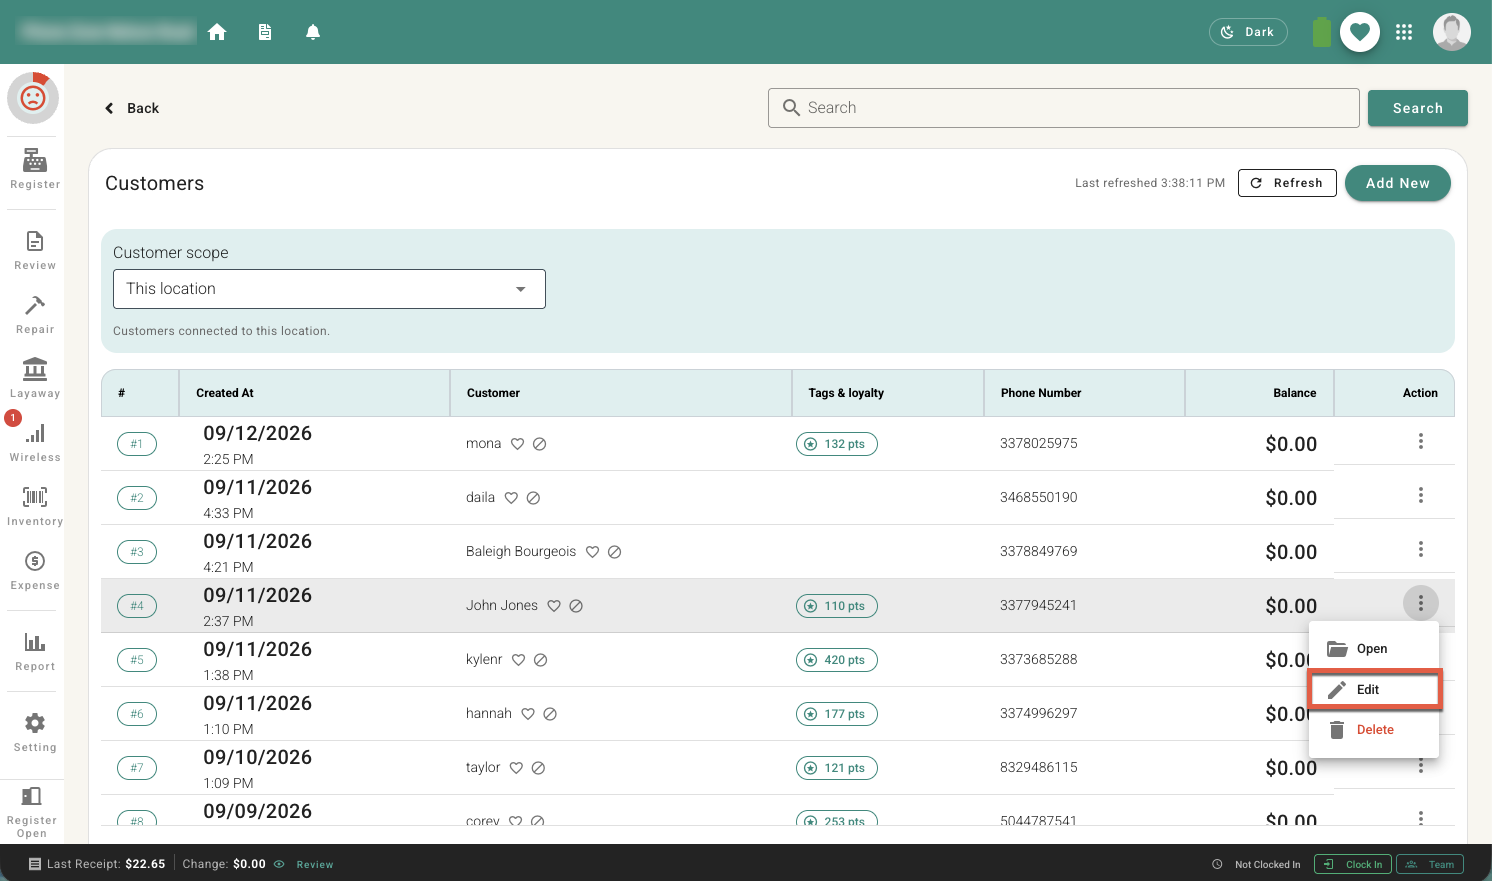This screenshot has height=881, width=1492.
Task: Open Layaway in the sidebar
Action: point(35,378)
